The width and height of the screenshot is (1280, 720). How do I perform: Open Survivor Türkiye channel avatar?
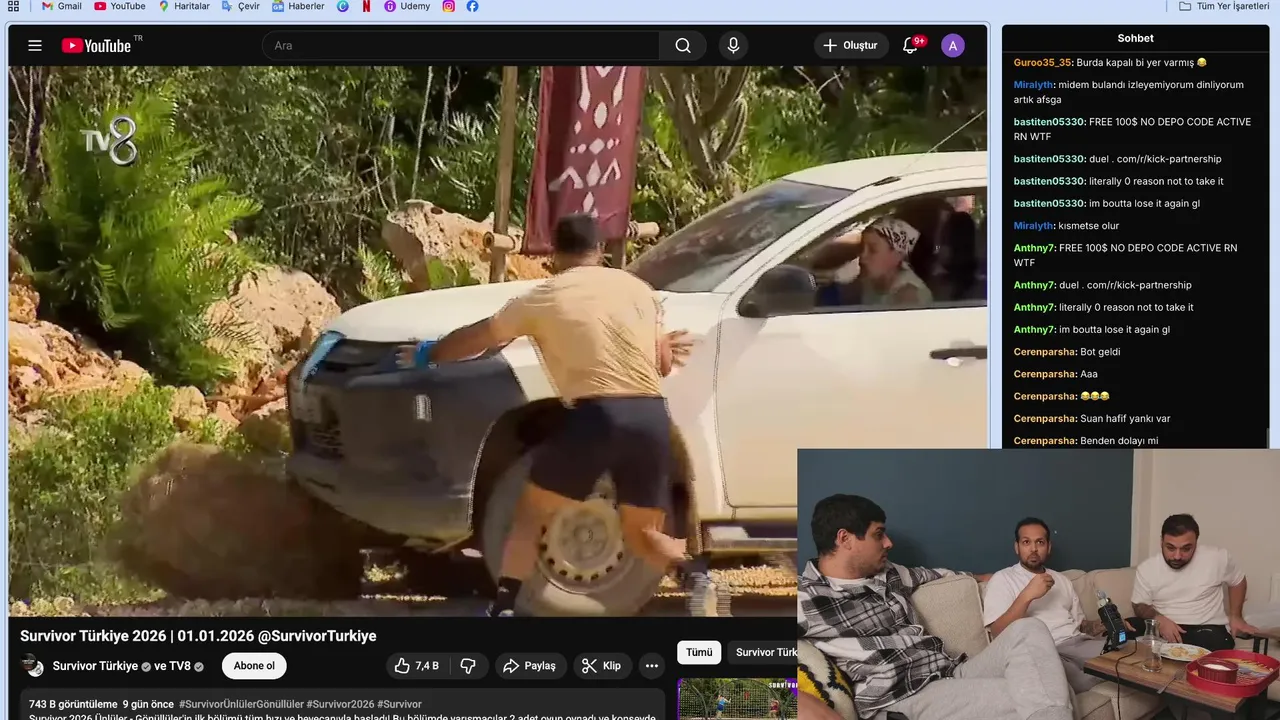point(33,666)
